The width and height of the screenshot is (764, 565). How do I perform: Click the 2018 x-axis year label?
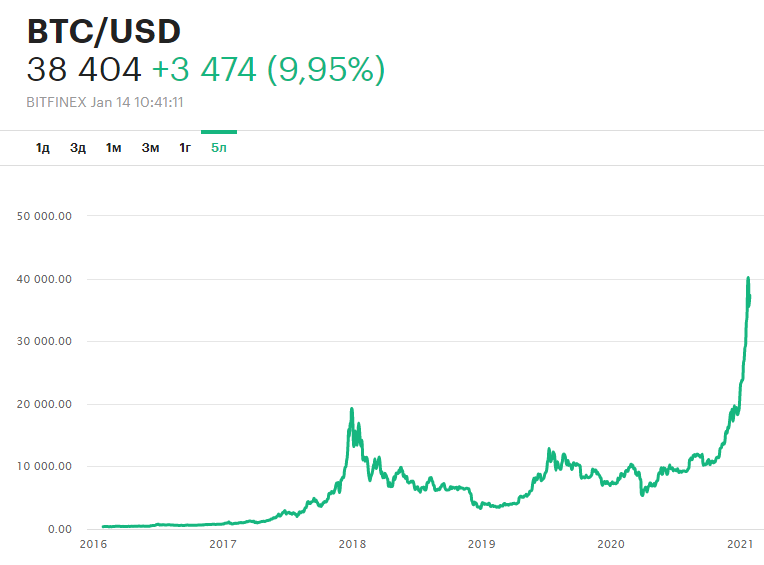pos(352,544)
